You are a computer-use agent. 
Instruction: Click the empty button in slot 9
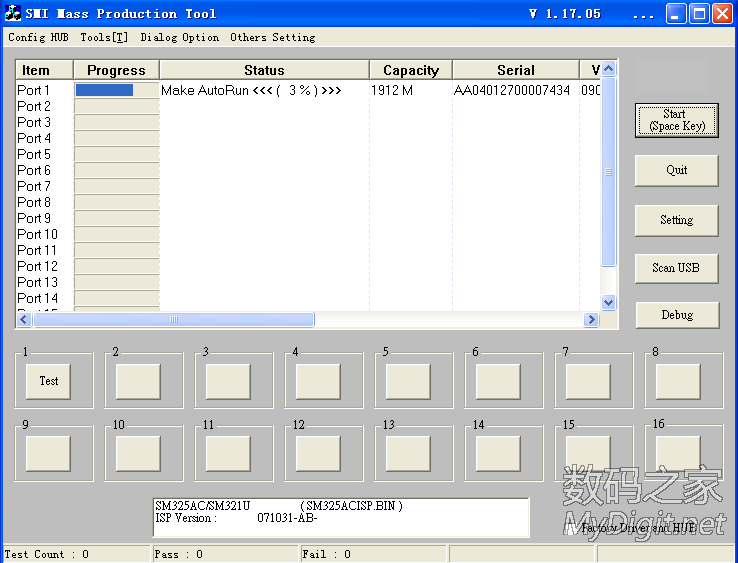tap(48, 453)
